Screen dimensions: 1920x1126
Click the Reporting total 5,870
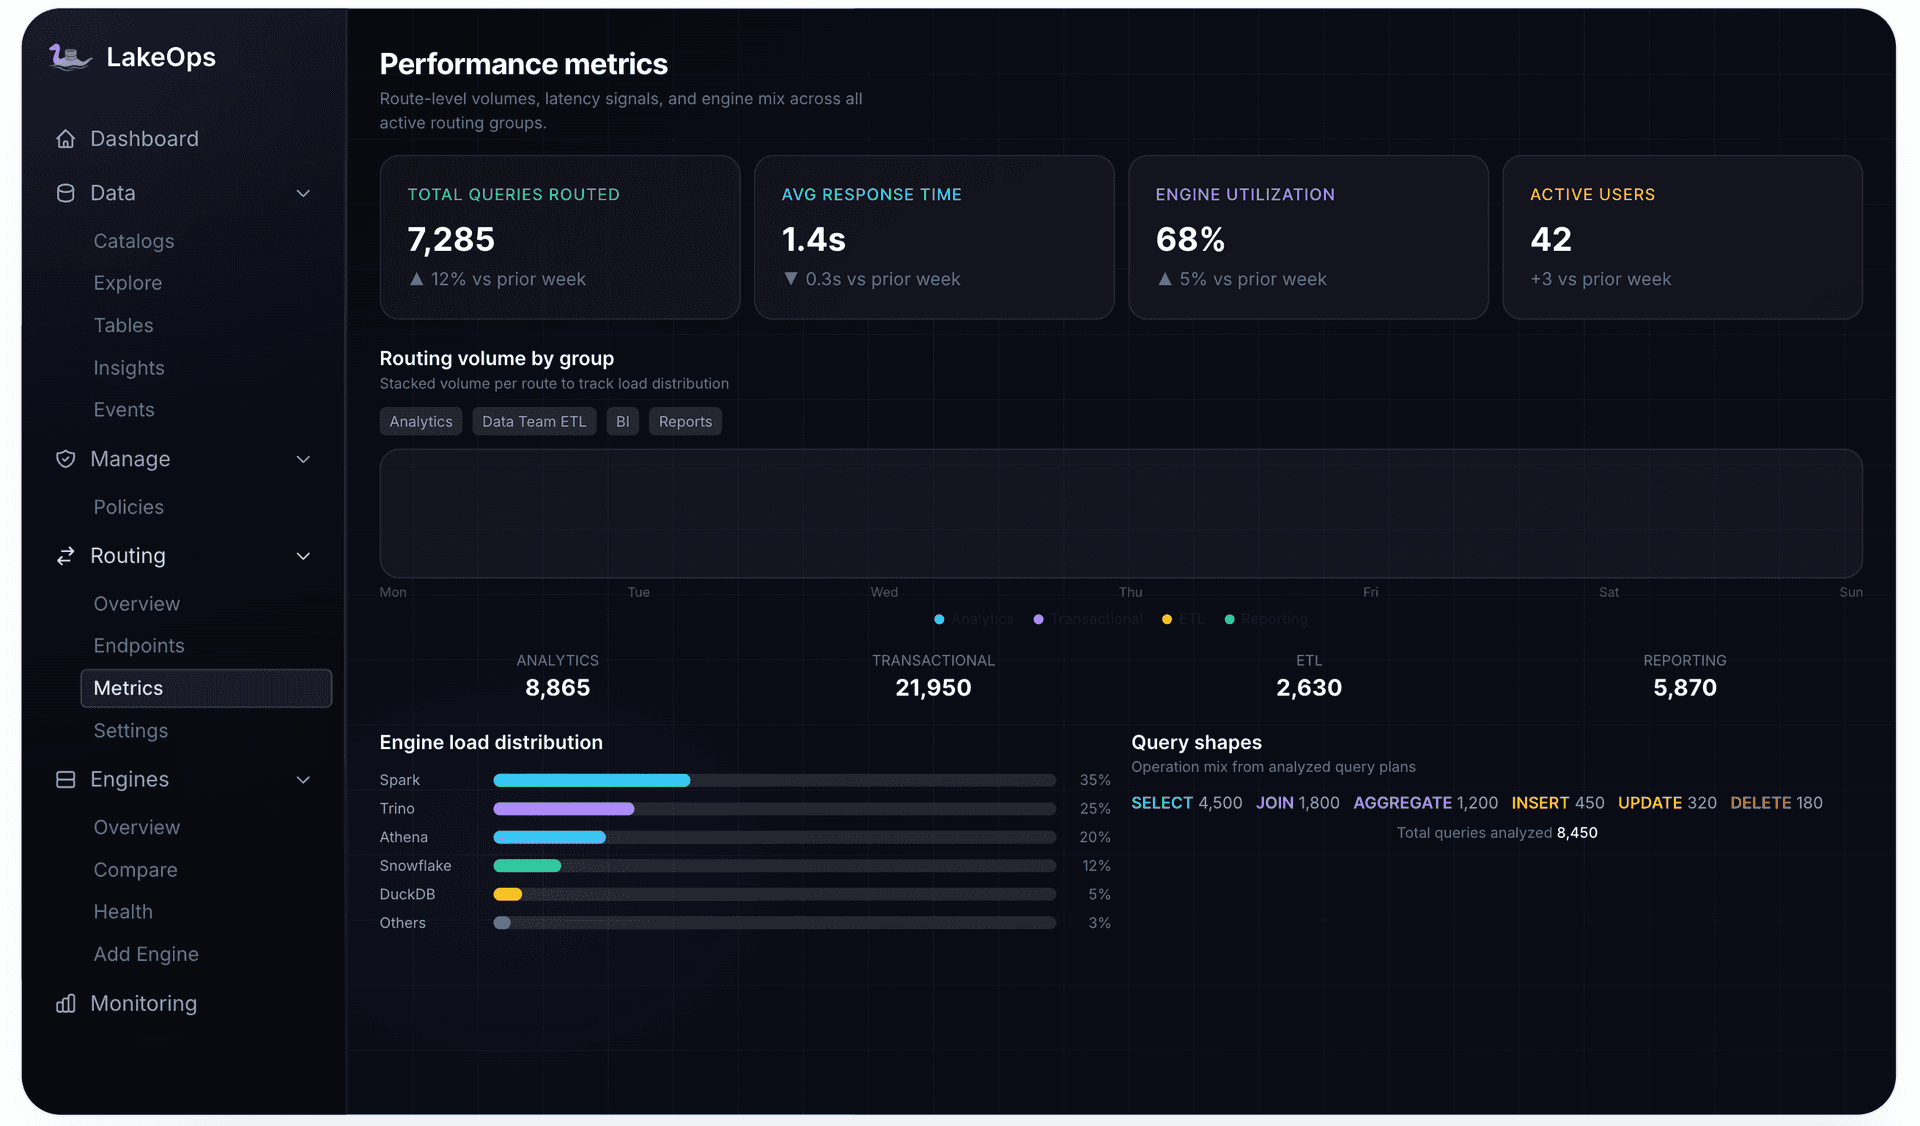[x=1684, y=688]
